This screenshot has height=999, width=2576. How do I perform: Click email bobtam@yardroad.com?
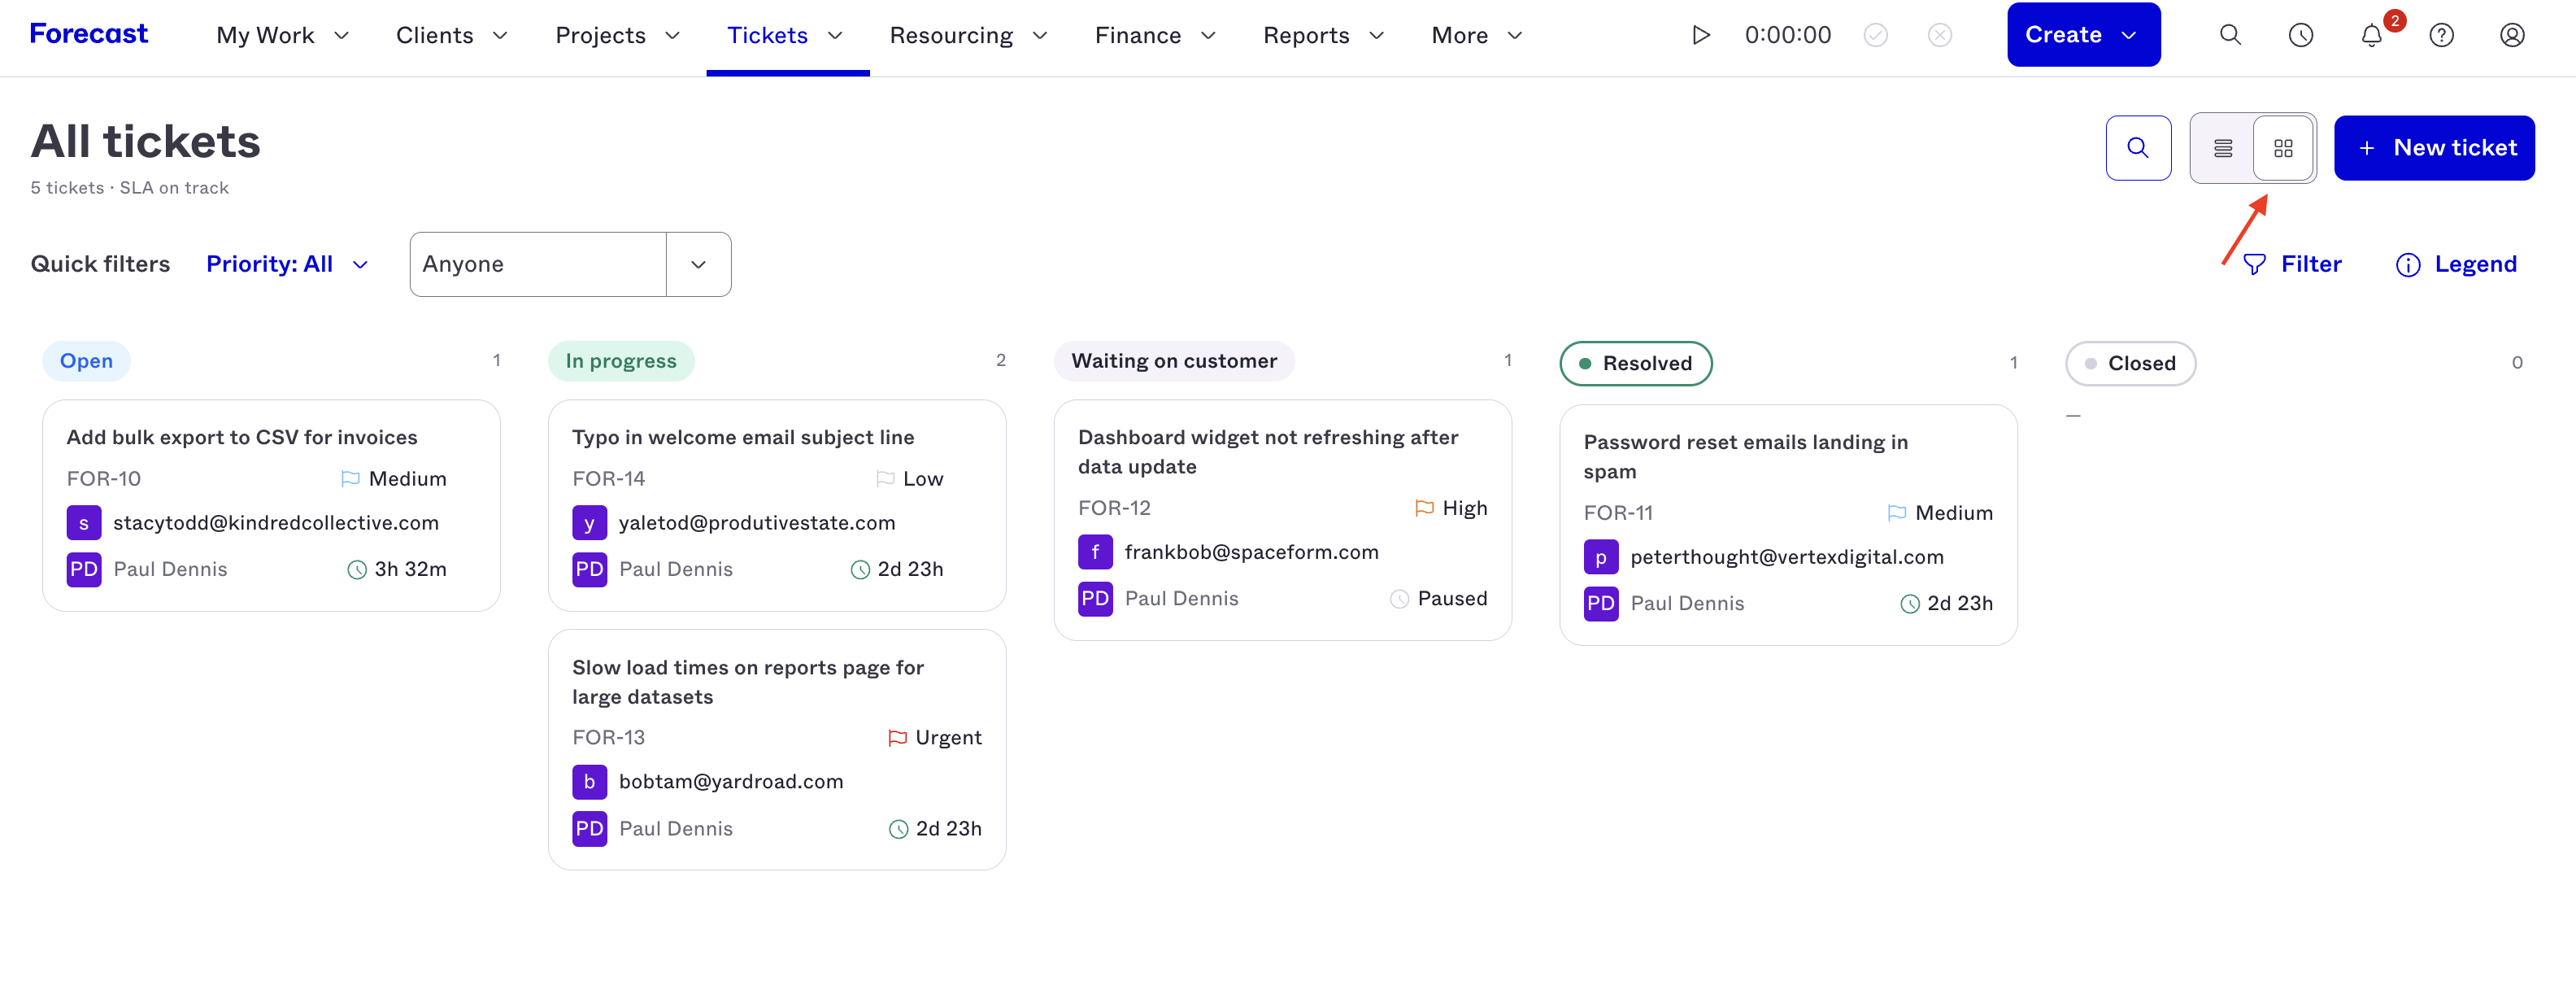[x=731, y=782]
